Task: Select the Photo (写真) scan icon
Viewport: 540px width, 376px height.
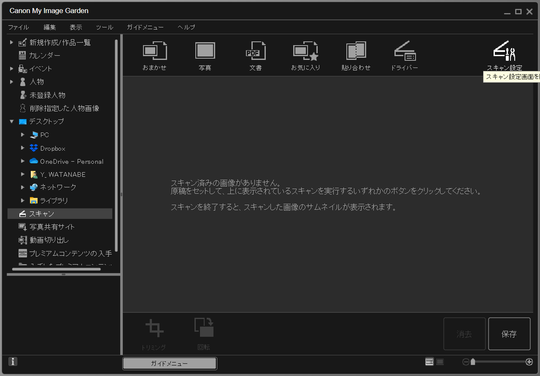Action: [205, 55]
